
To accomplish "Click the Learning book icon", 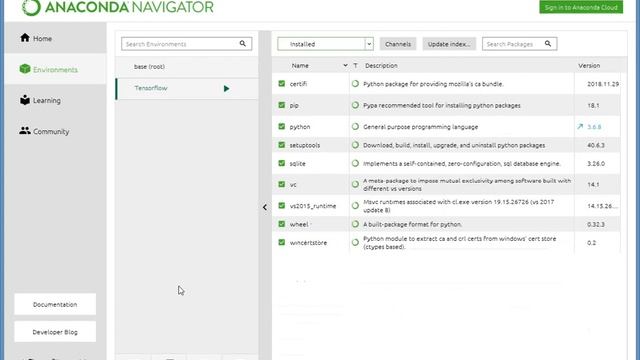I will (24, 100).
